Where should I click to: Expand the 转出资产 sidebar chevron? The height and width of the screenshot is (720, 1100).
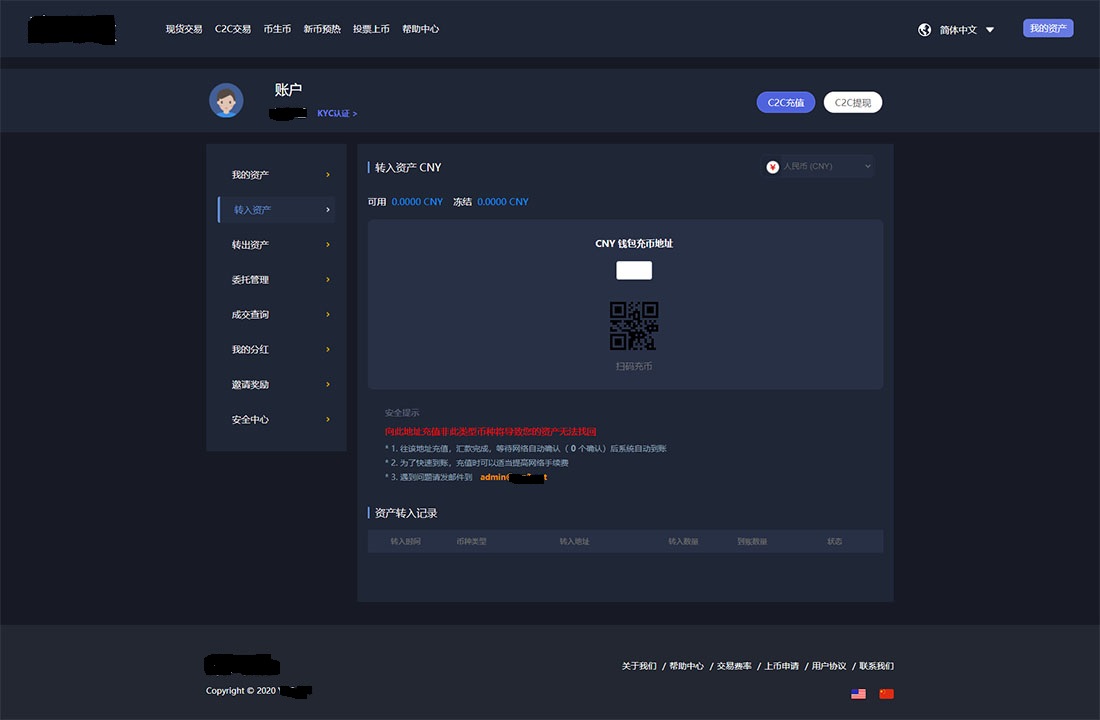click(328, 244)
